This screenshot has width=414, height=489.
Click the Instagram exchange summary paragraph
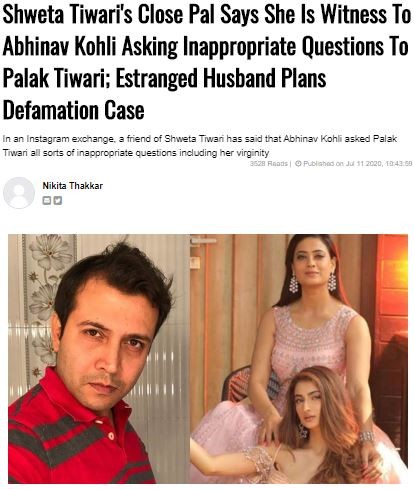click(x=200, y=146)
